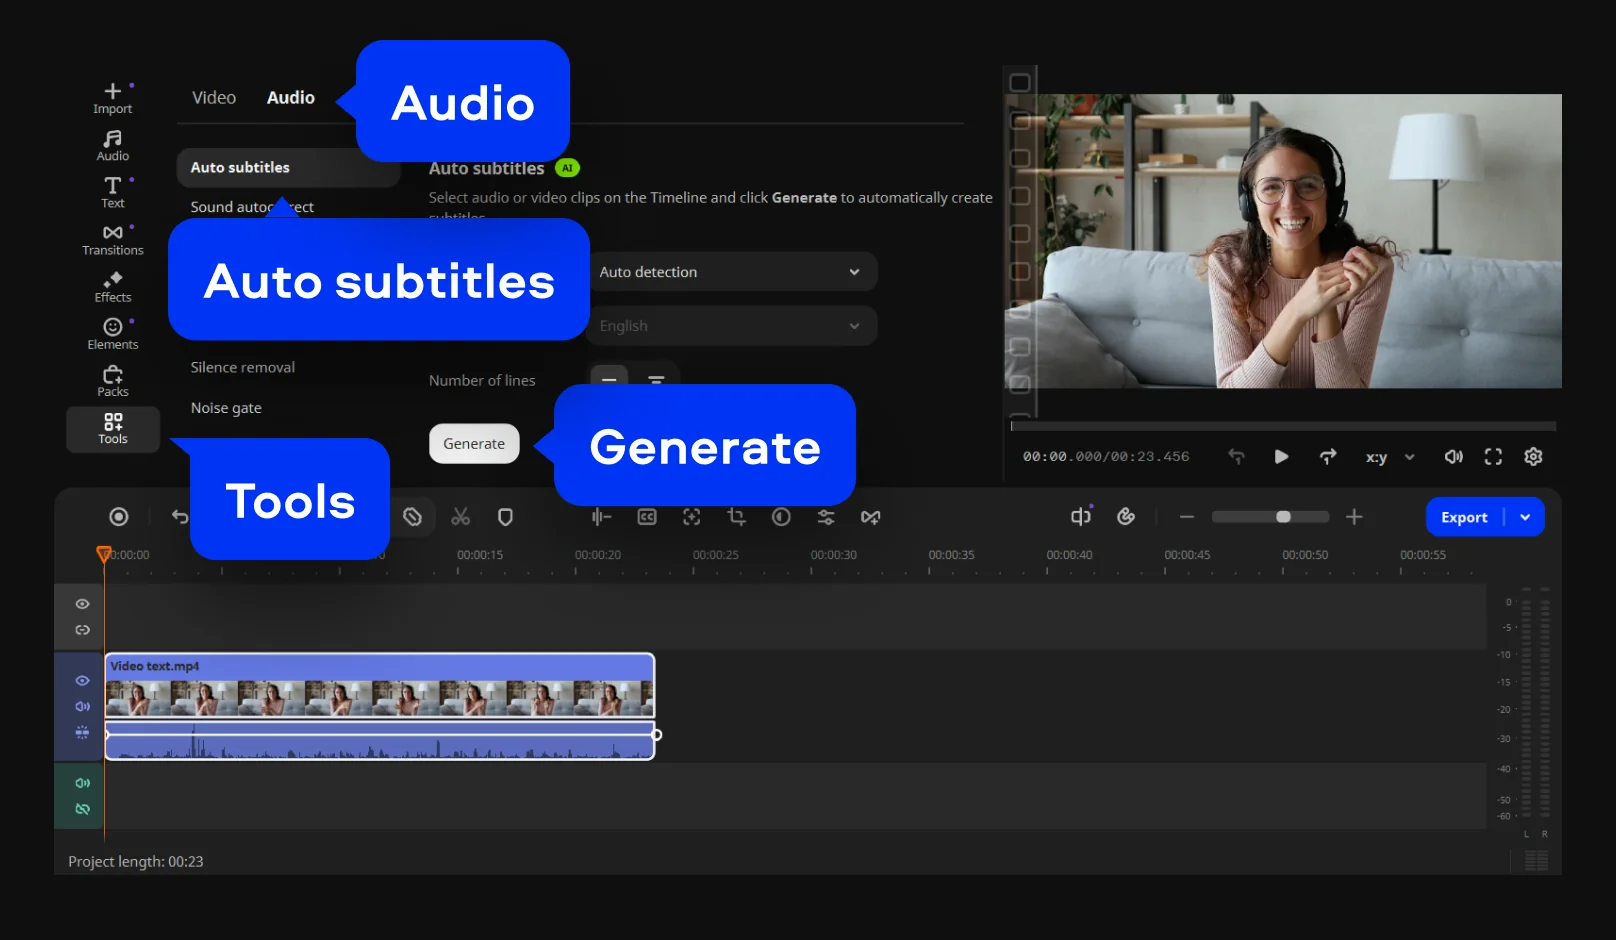Screen dimensions: 1616x940
Task: Select Sound autocorrect in the tools list
Action: 252,207
